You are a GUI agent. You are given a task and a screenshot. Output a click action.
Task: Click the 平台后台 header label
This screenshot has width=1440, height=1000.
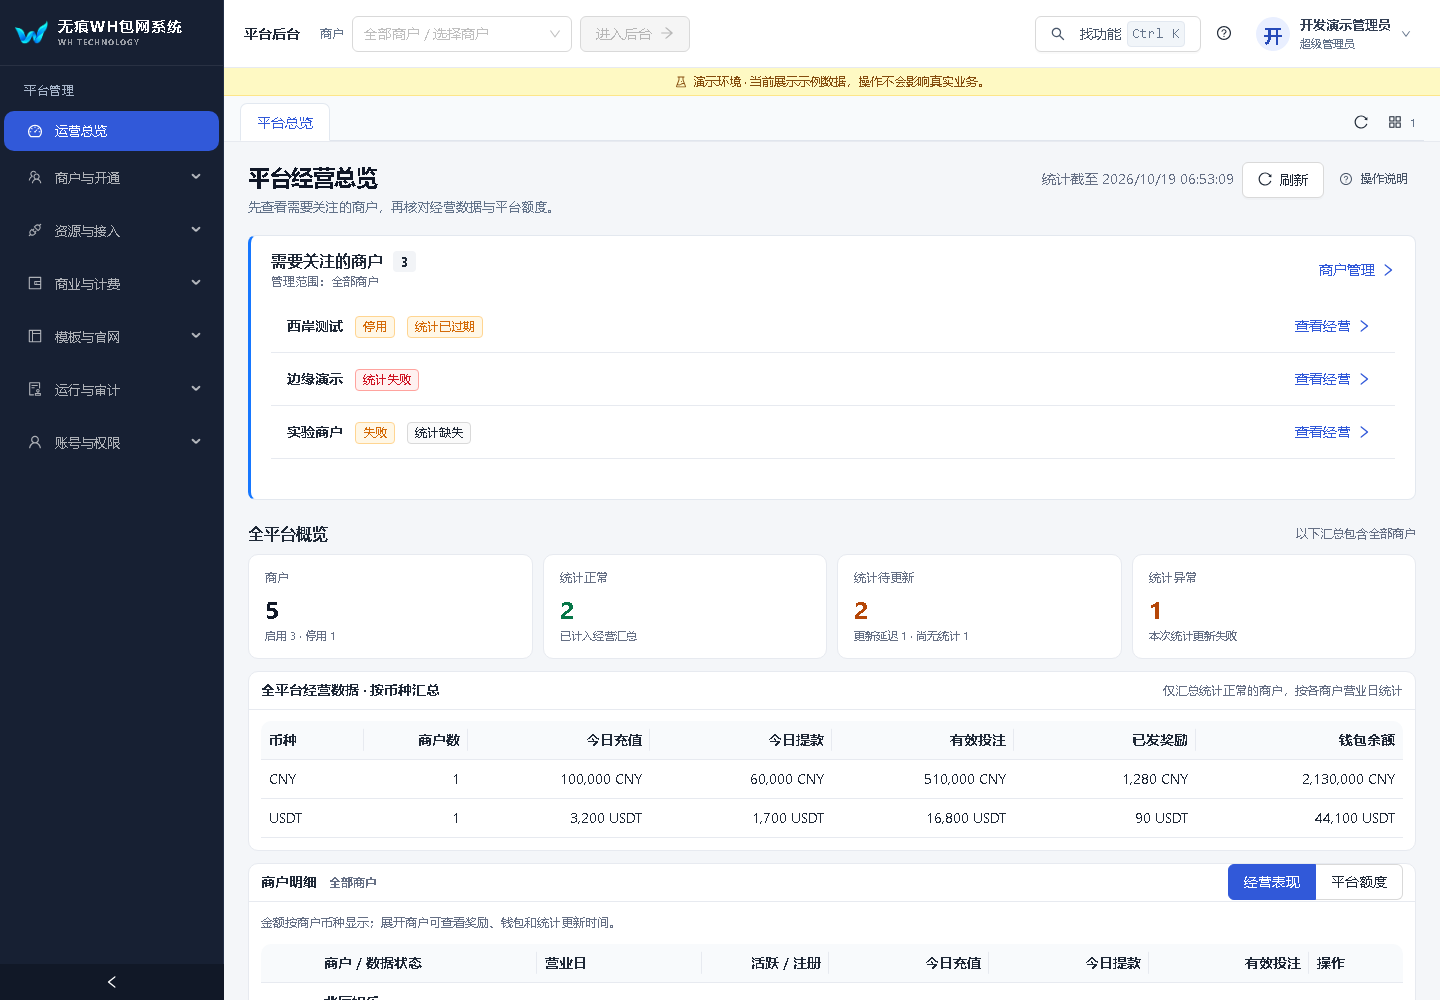click(x=272, y=34)
